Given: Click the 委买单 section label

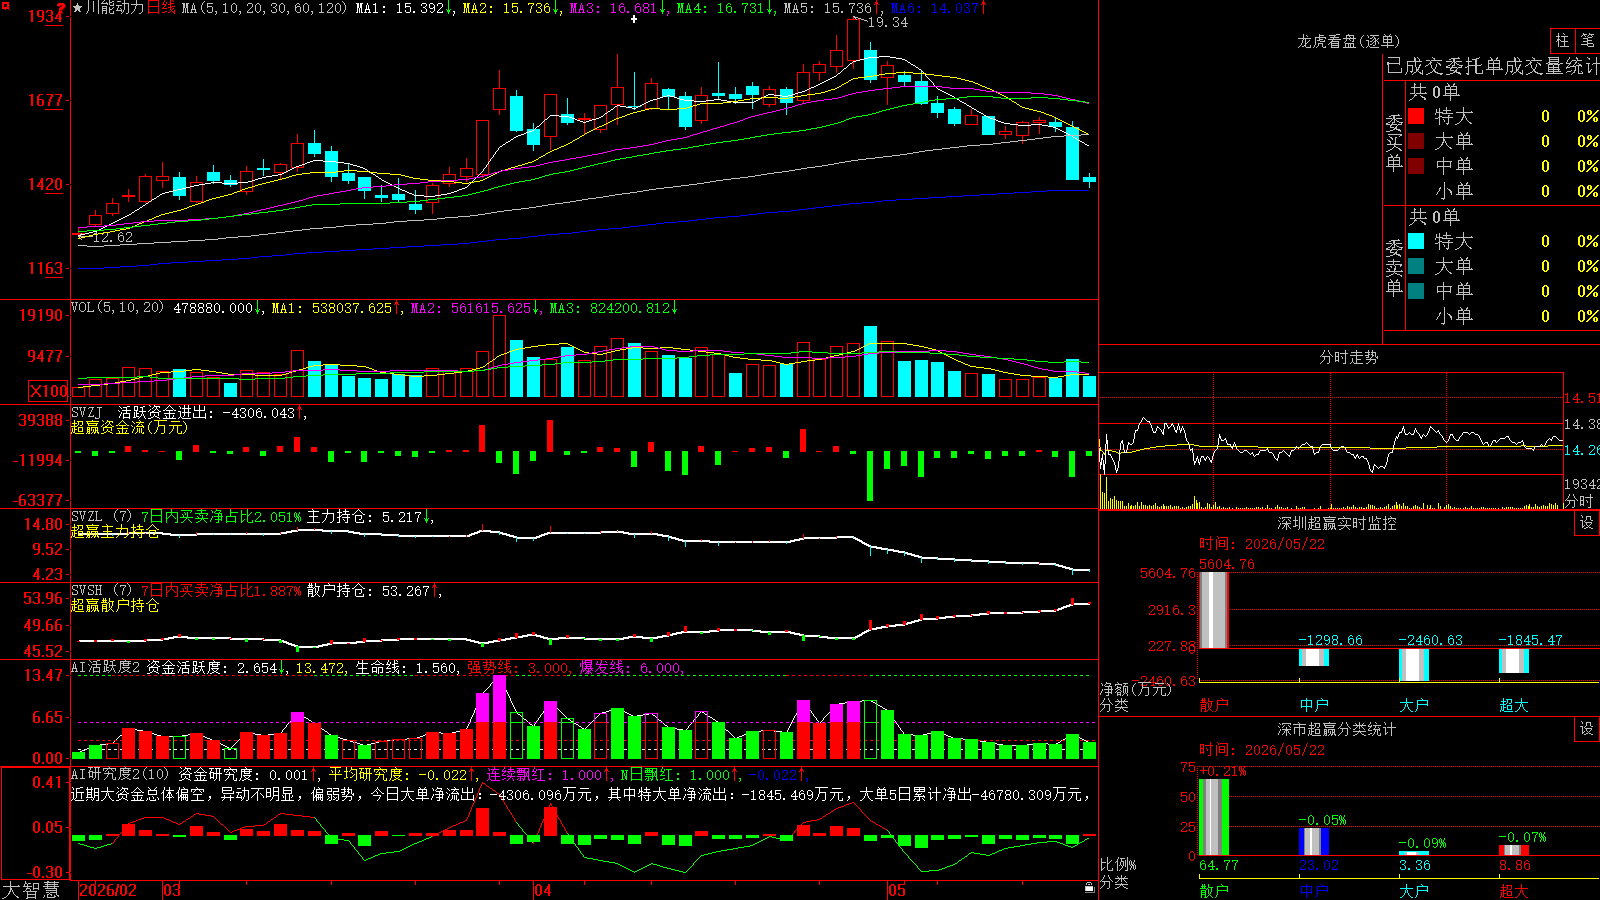Looking at the screenshot, I should point(1394,142).
